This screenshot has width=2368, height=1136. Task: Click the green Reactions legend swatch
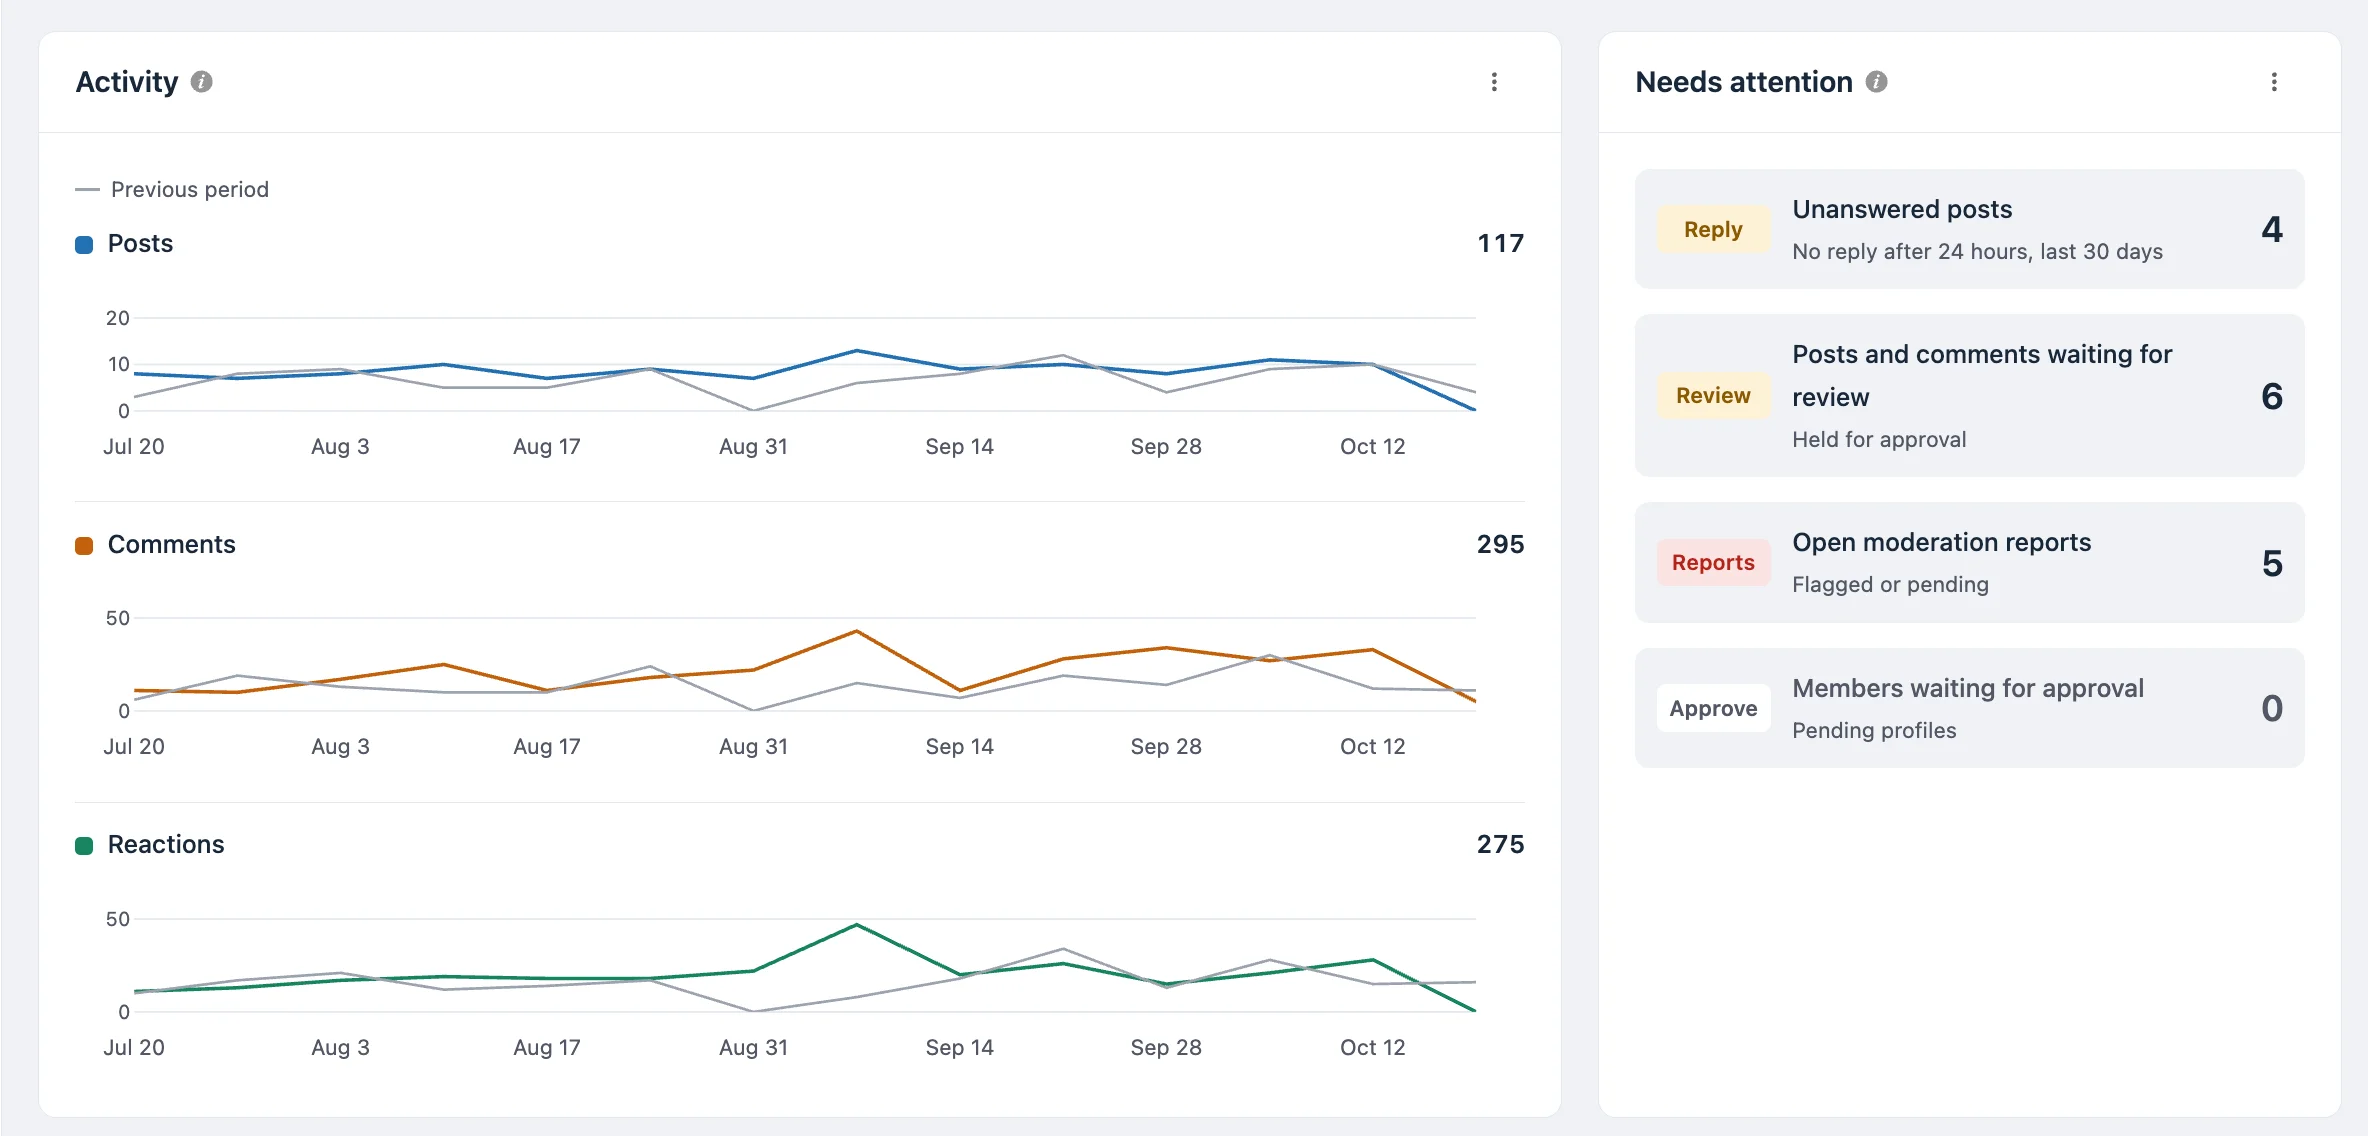tap(84, 845)
